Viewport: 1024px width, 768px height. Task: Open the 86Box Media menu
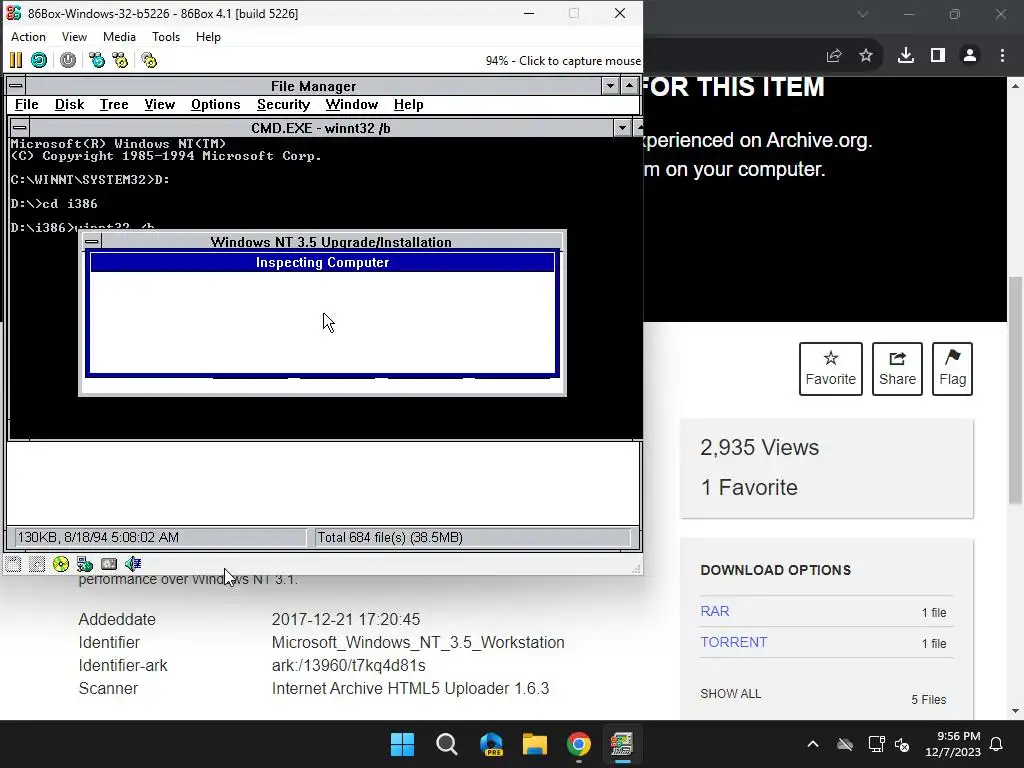(x=120, y=37)
